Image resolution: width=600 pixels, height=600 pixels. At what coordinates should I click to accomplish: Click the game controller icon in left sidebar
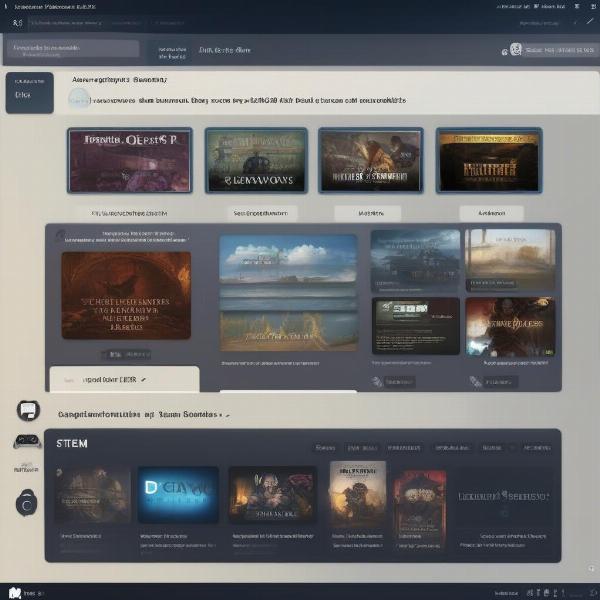pos(27,441)
